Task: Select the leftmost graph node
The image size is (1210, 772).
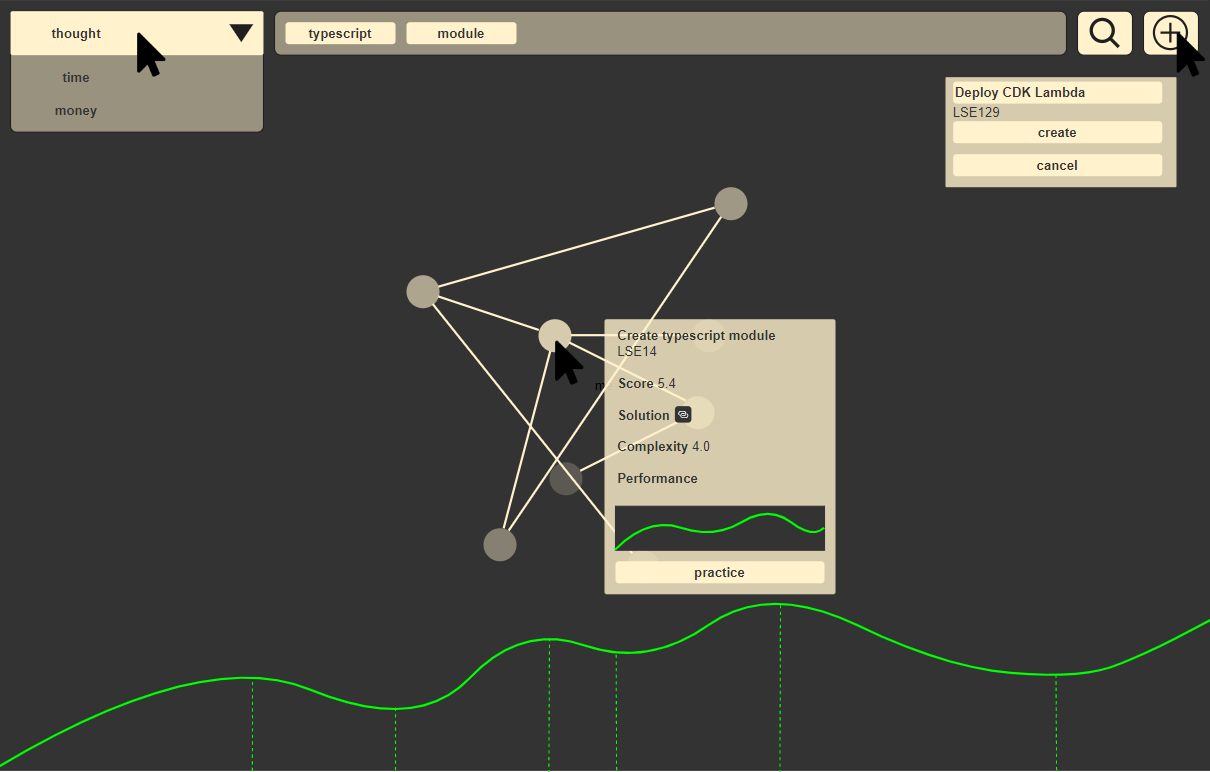Action: click(423, 292)
